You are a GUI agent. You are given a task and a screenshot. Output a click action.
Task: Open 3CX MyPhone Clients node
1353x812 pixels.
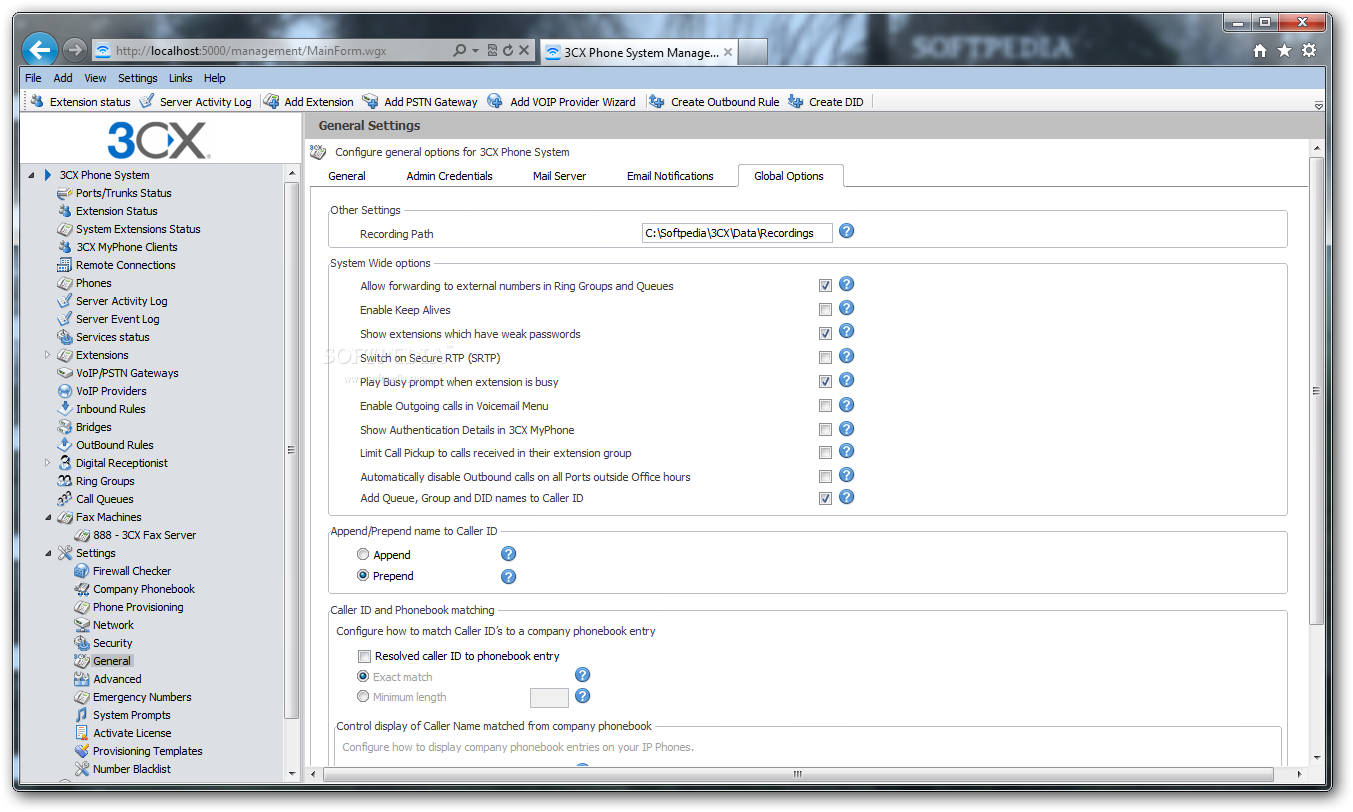pyautogui.click(x=126, y=247)
